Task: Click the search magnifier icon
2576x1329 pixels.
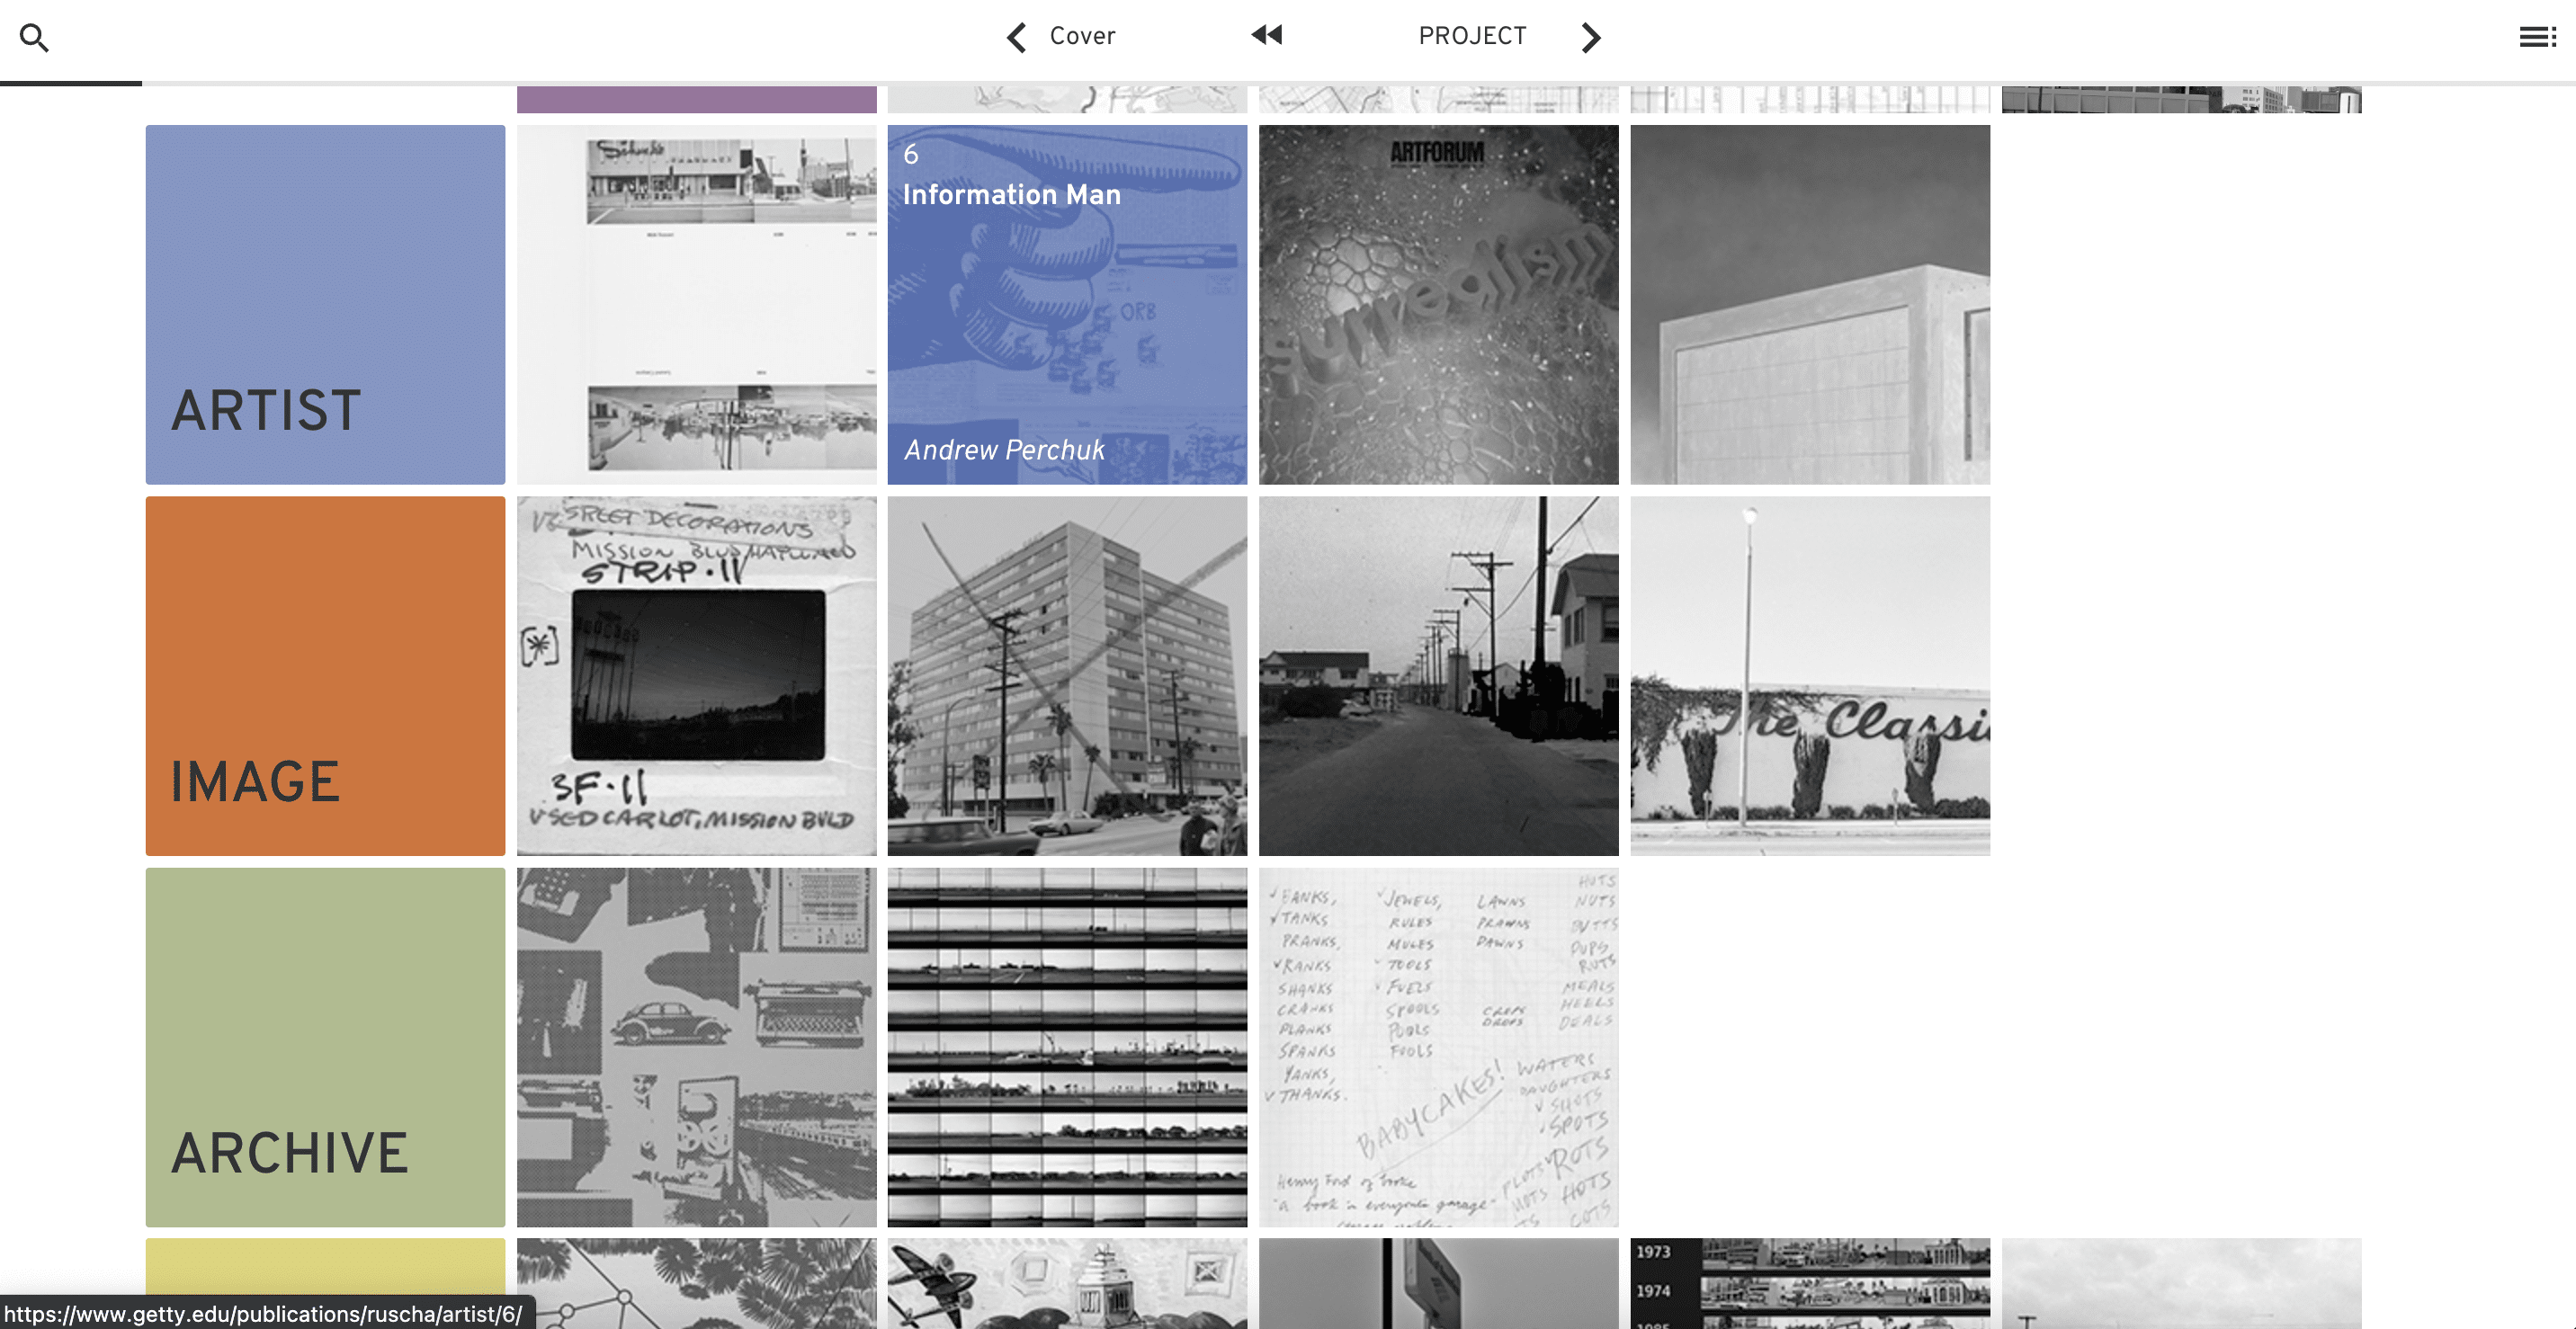Action: (34, 38)
